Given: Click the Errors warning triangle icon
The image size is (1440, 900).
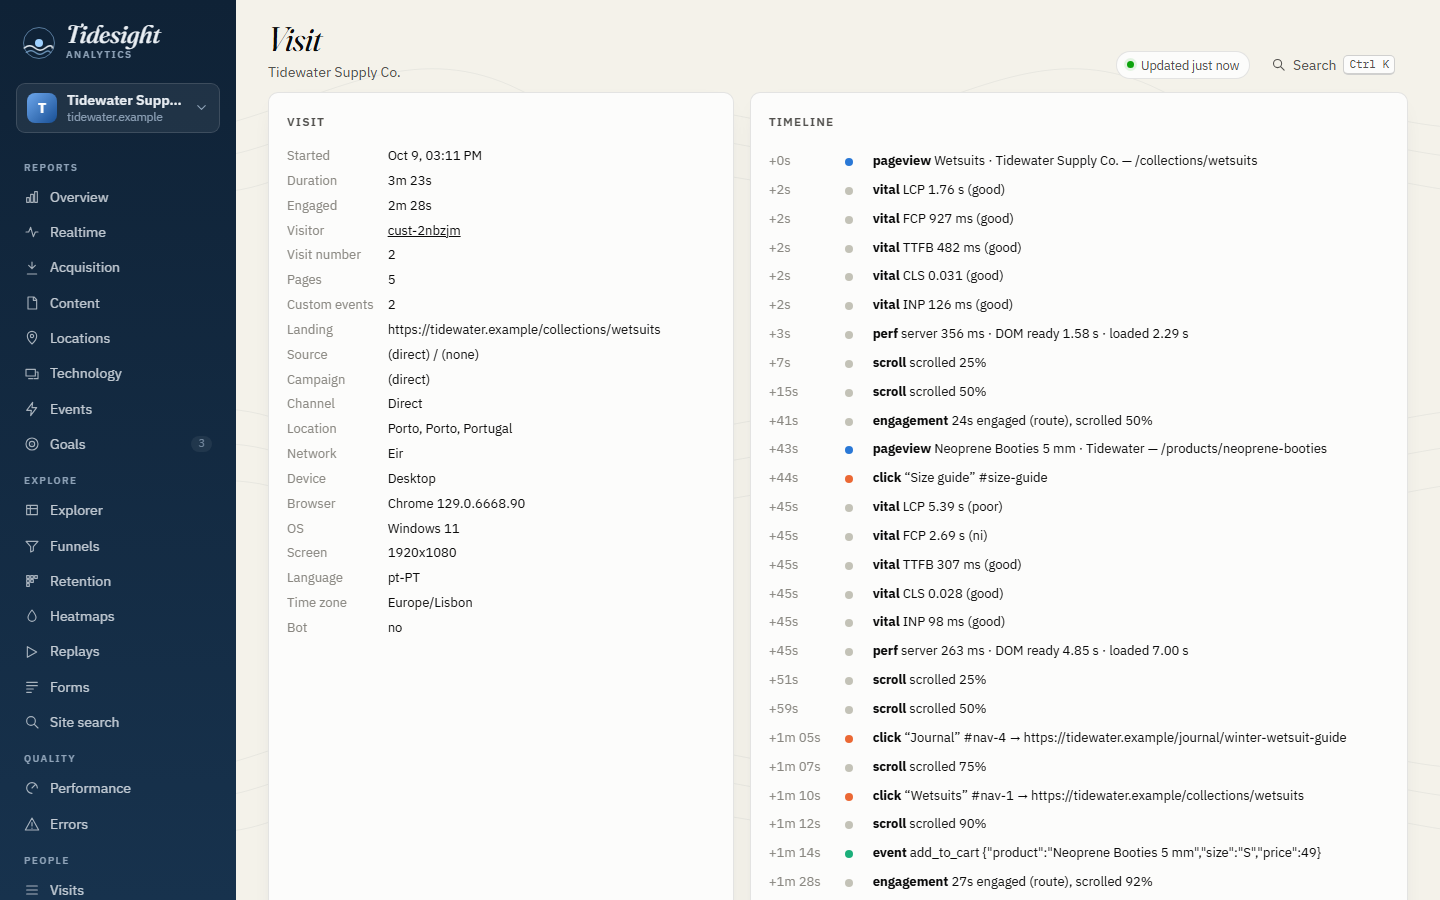Looking at the screenshot, I should click(32, 824).
